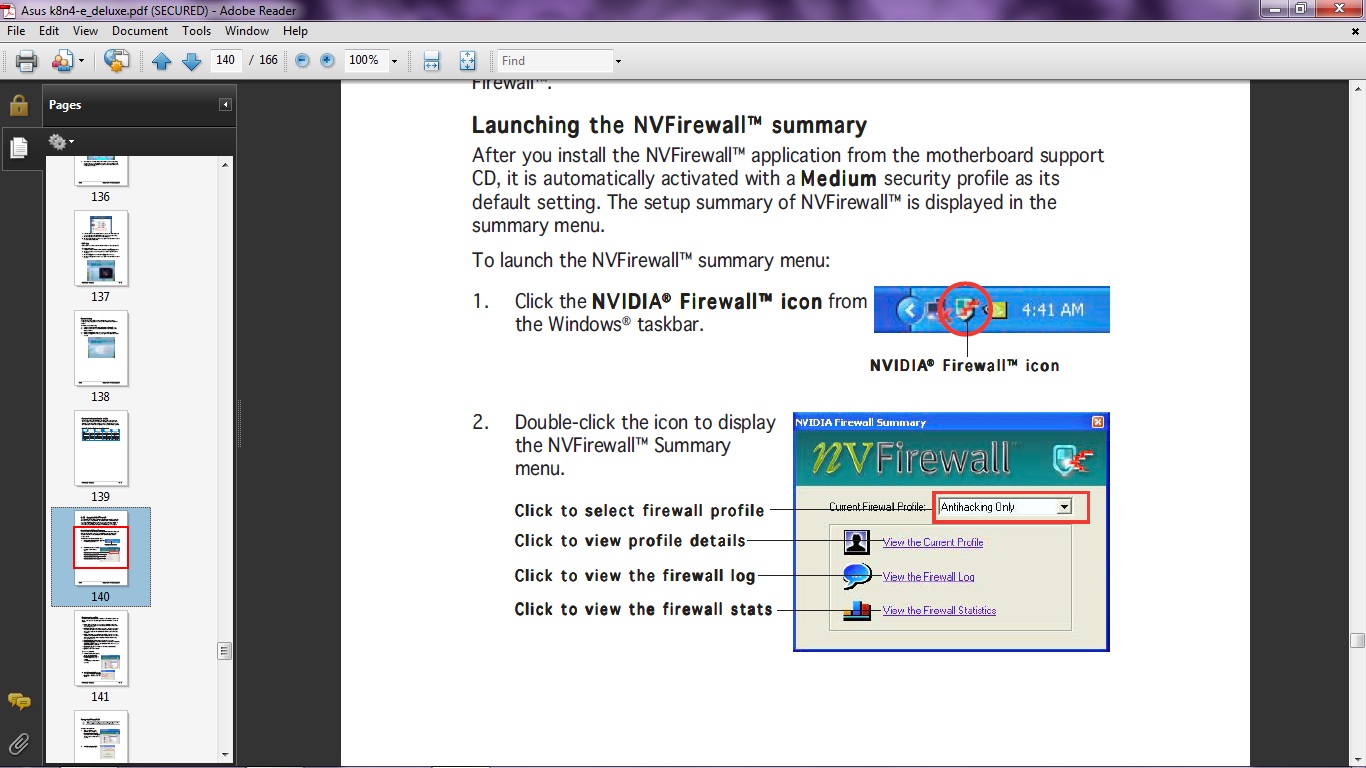This screenshot has height=768, width=1366.
Task: Open the Edit menu
Action: click(x=49, y=31)
